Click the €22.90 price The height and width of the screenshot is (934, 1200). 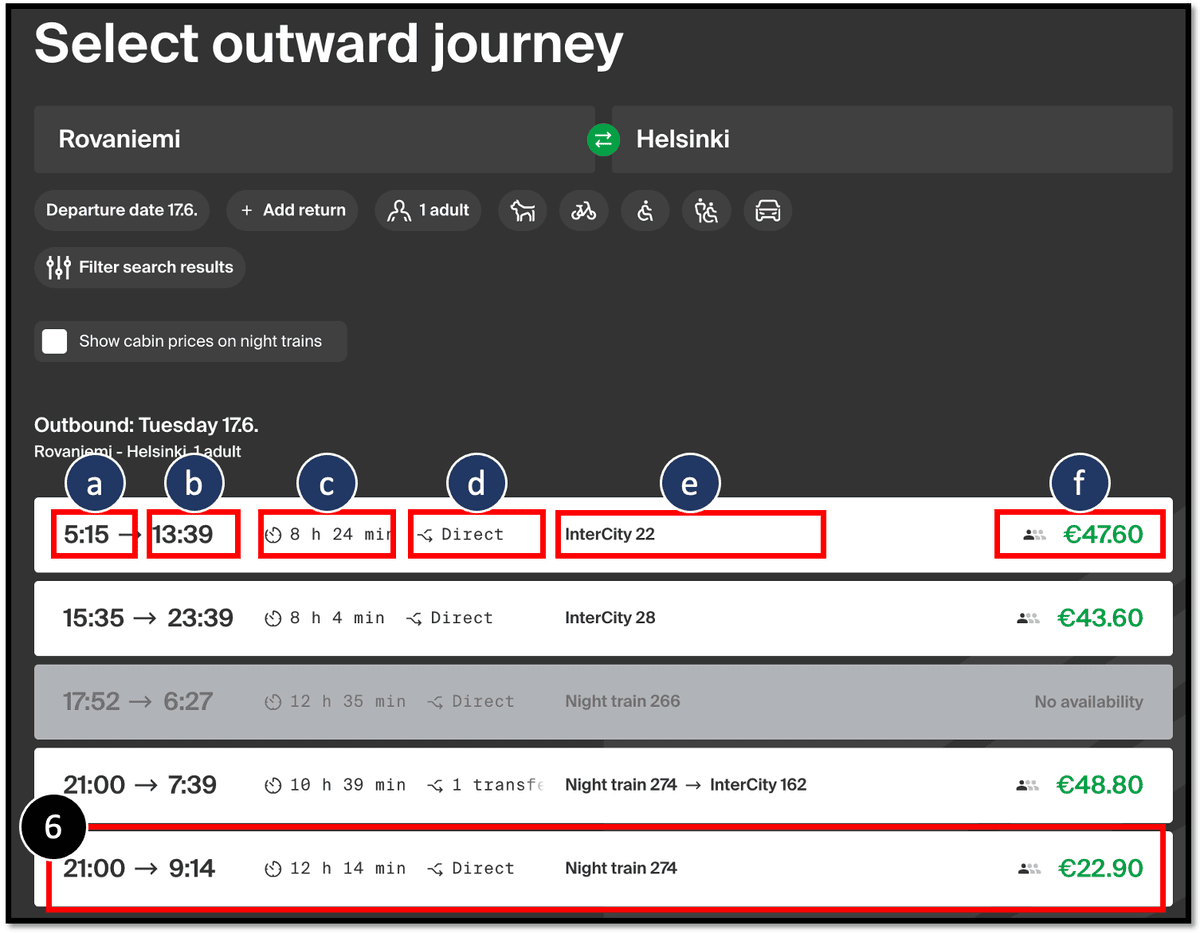tap(1100, 869)
